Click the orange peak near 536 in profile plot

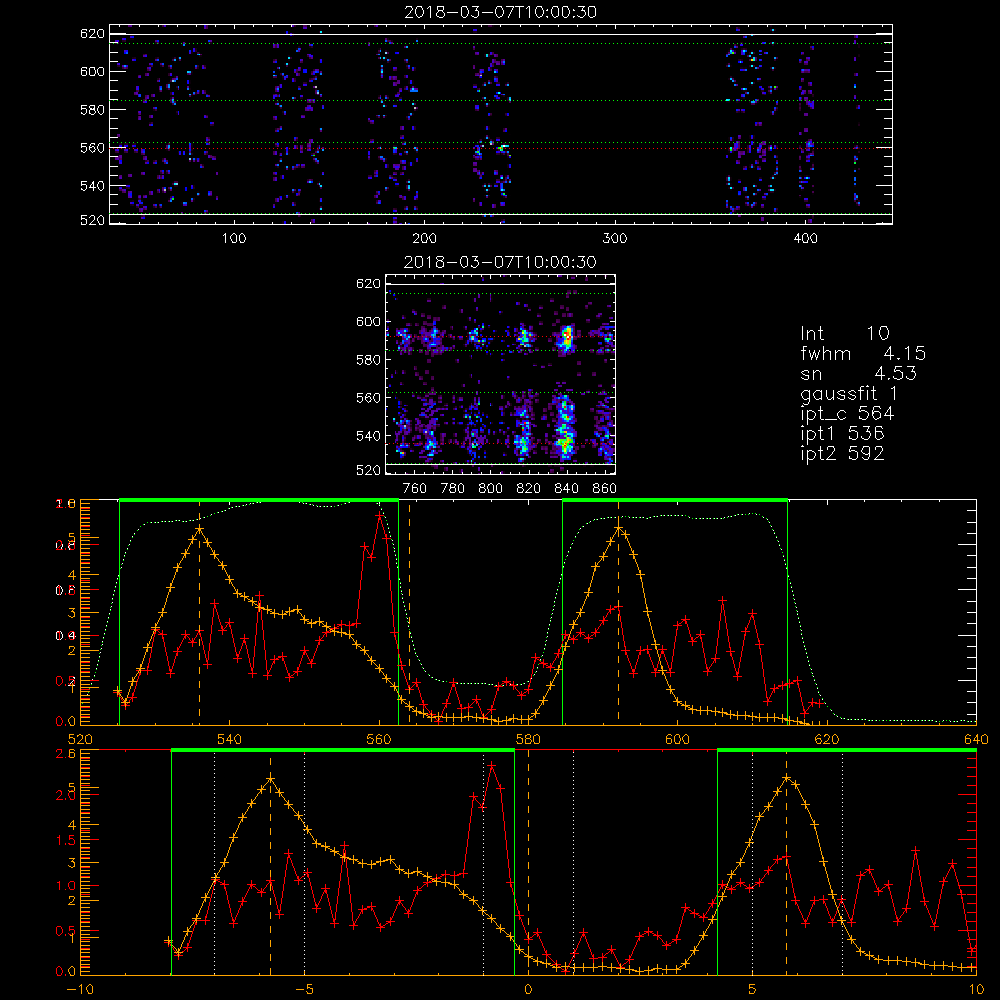tap(200, 529)
